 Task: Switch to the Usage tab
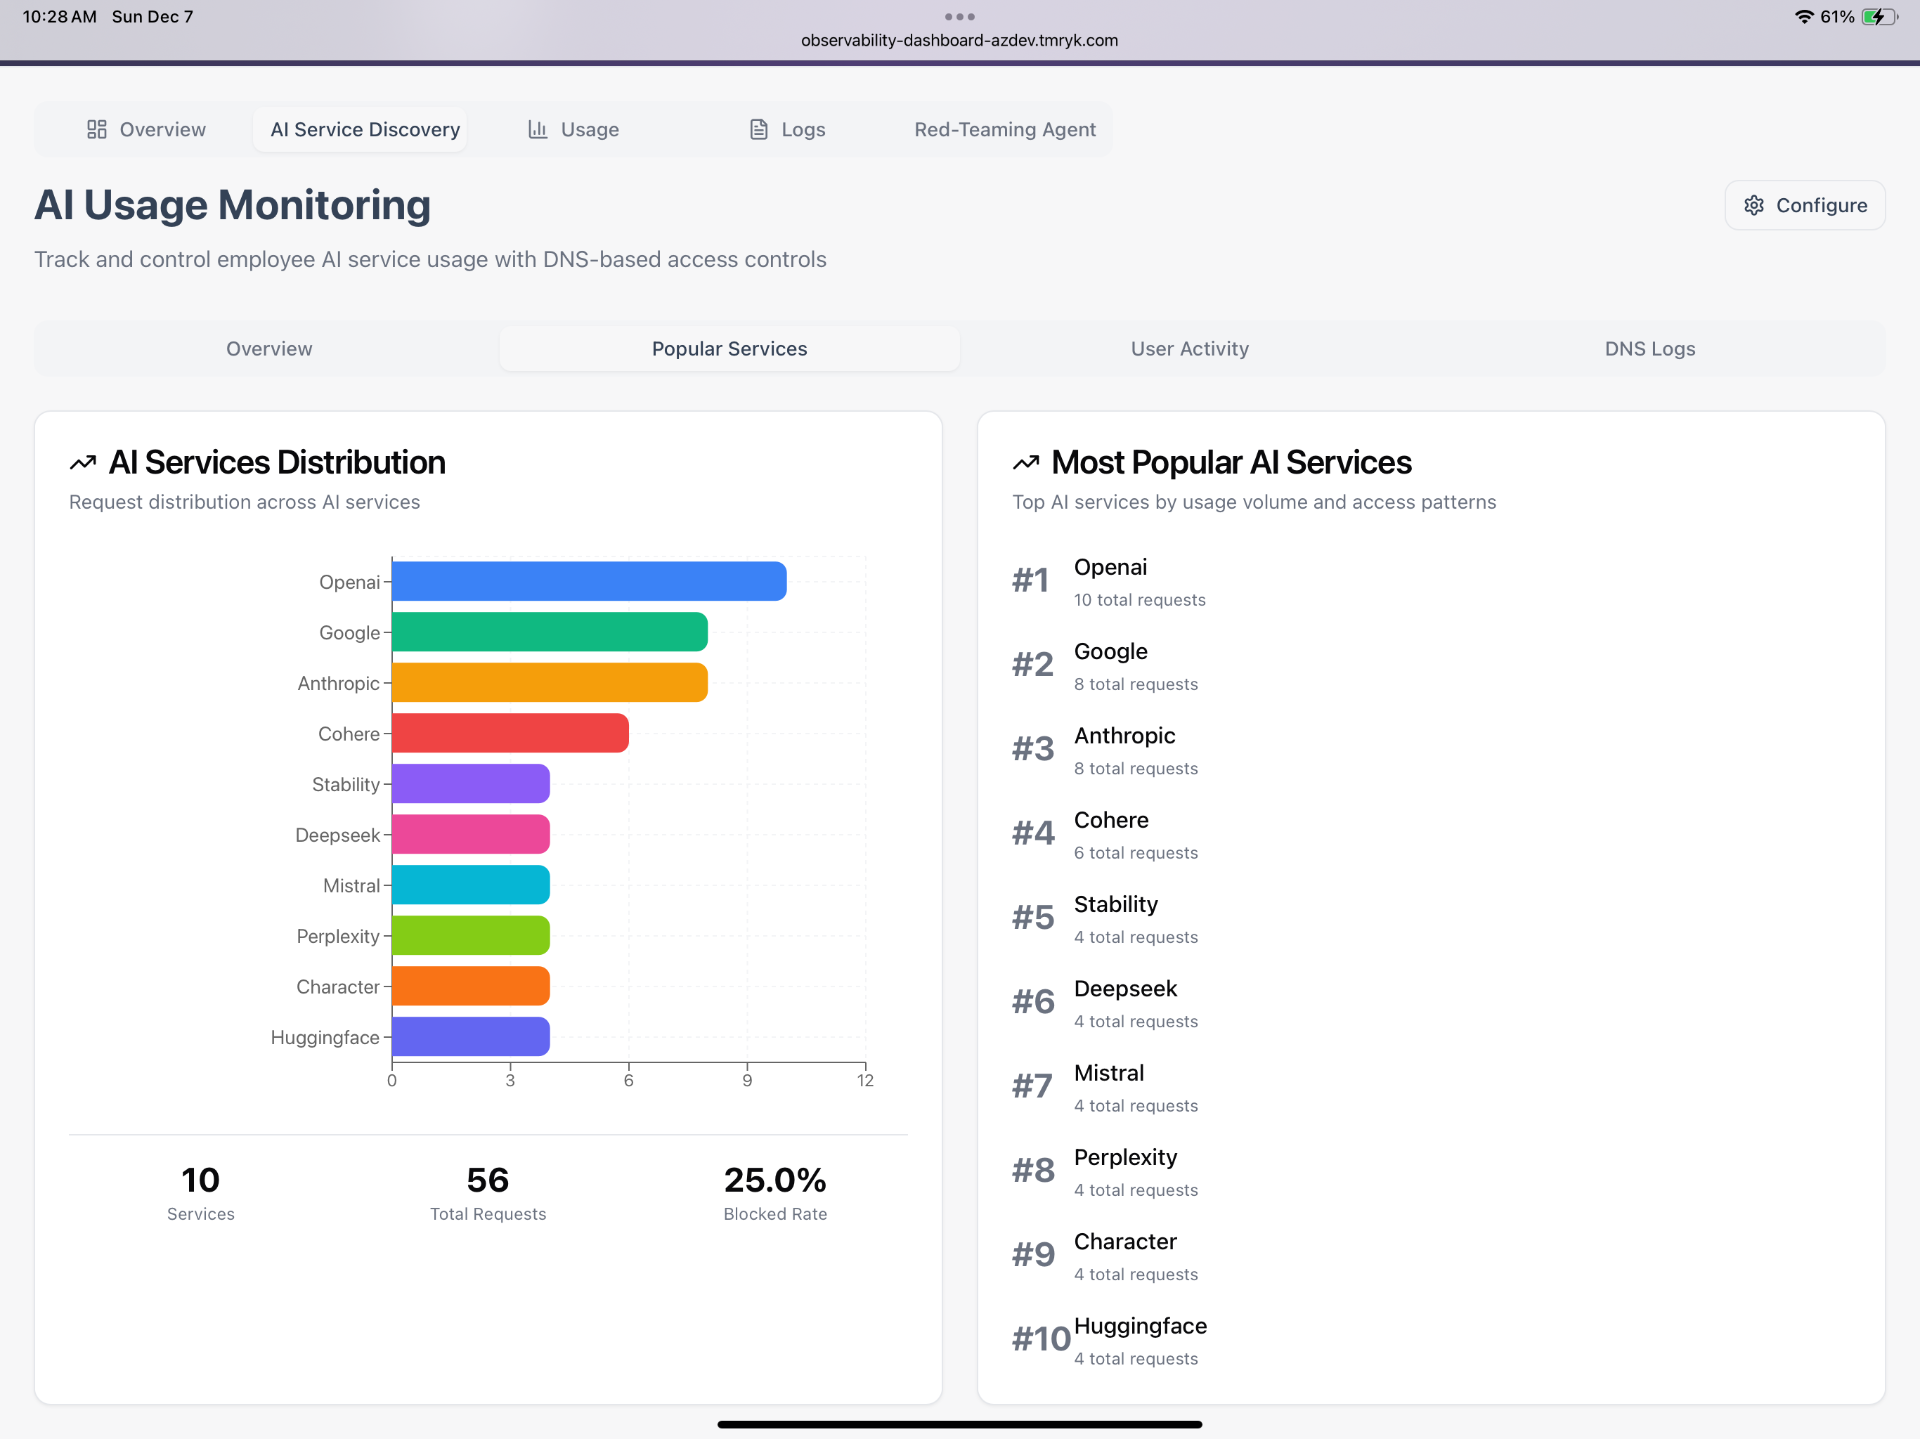click(x=573, y=129)
